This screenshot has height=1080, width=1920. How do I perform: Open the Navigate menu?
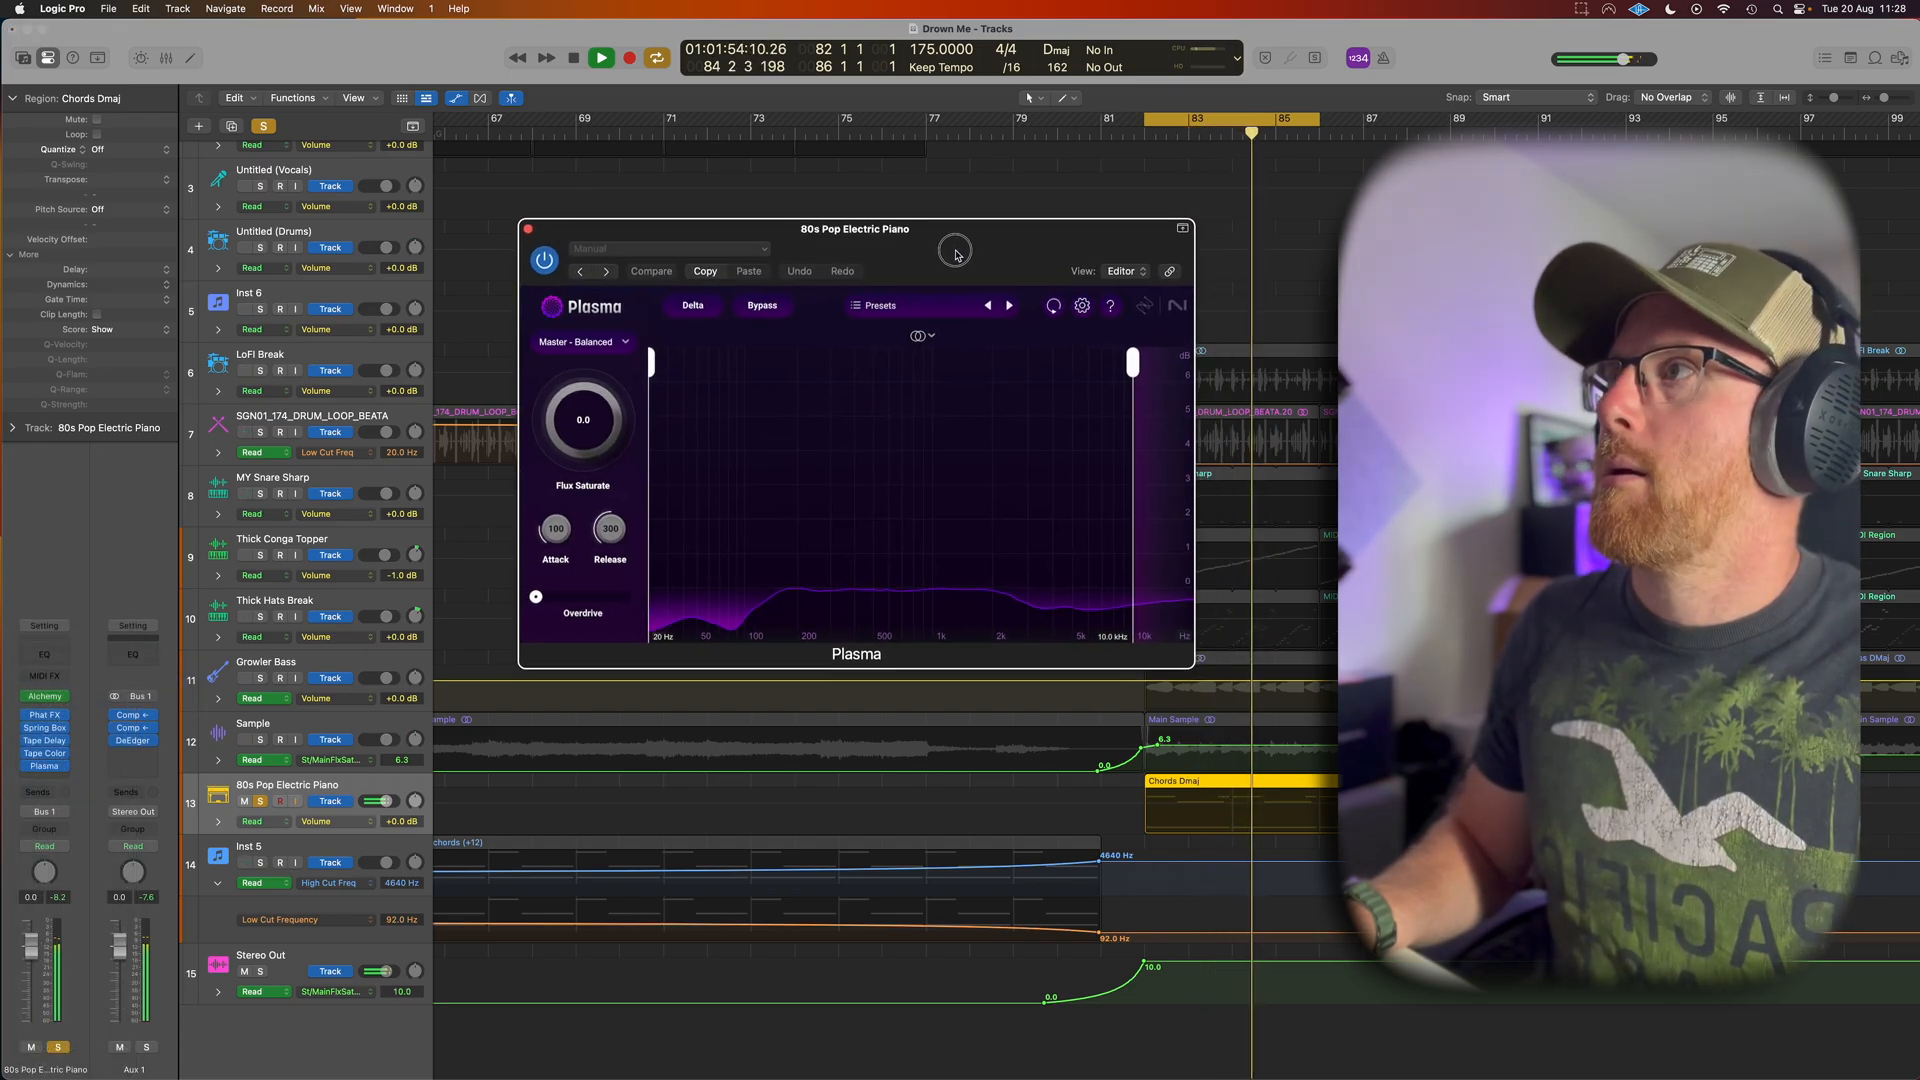coord(225,8)
